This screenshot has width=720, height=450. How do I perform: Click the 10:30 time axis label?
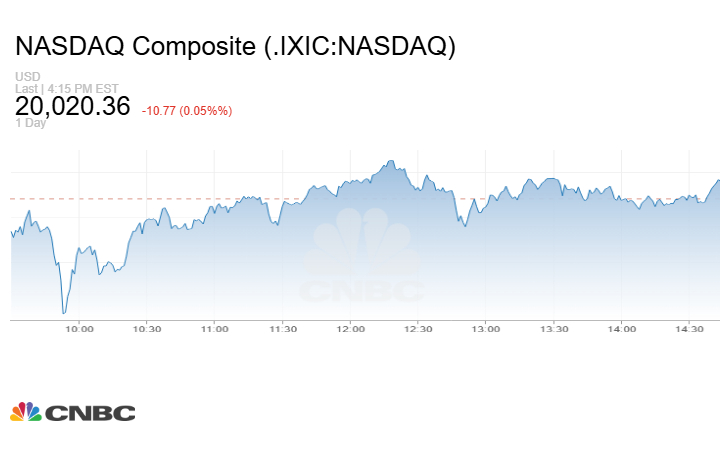(147, 329)
